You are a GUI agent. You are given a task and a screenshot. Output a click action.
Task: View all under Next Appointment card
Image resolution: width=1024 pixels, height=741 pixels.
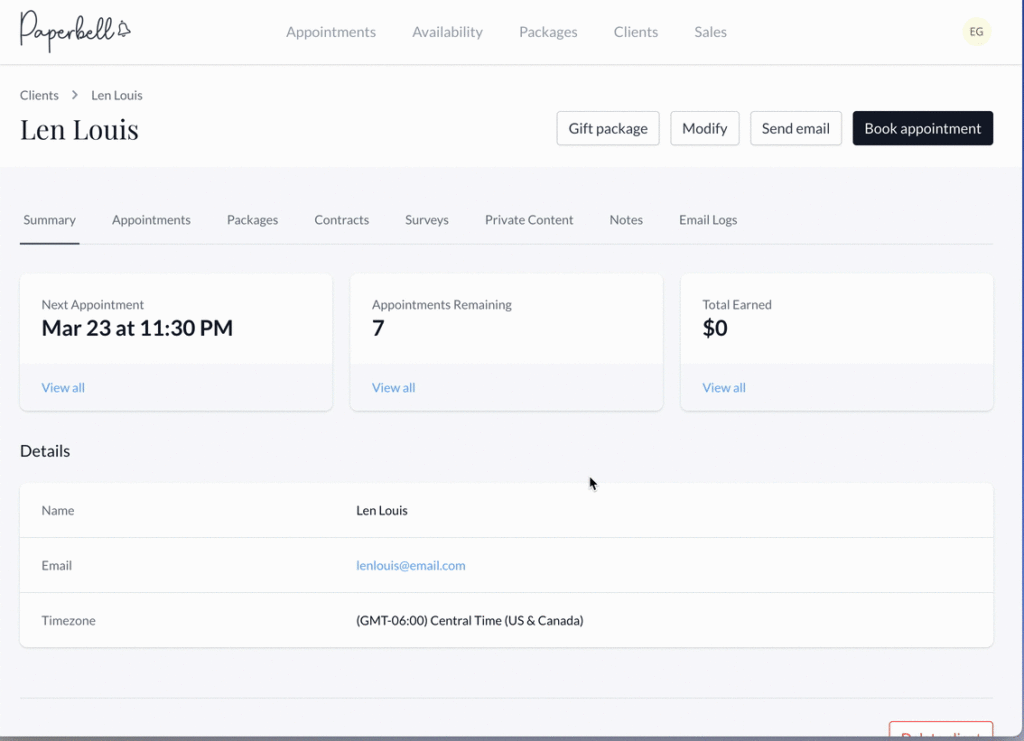point(63,388)
